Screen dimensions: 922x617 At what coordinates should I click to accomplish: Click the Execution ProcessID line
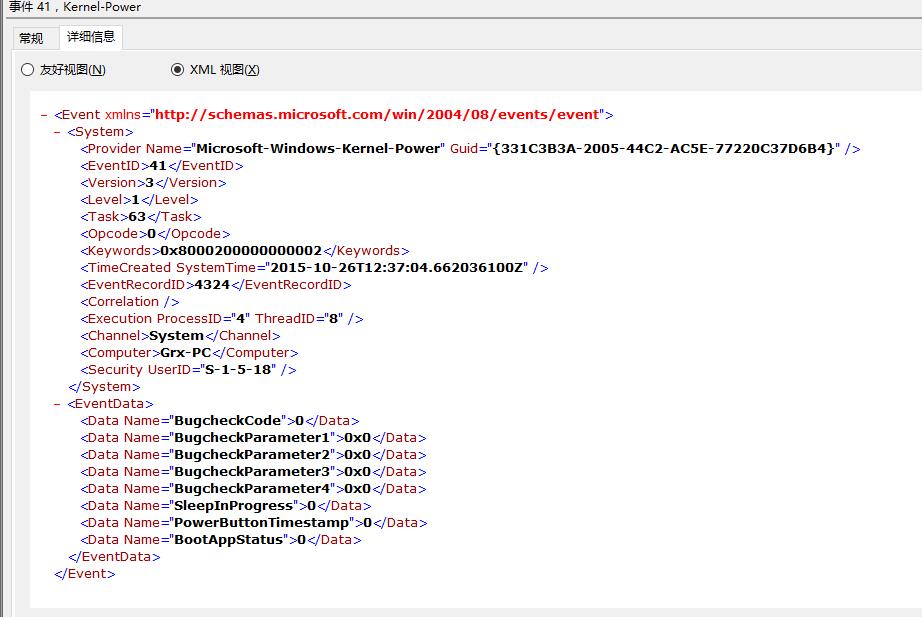(222, 319)
